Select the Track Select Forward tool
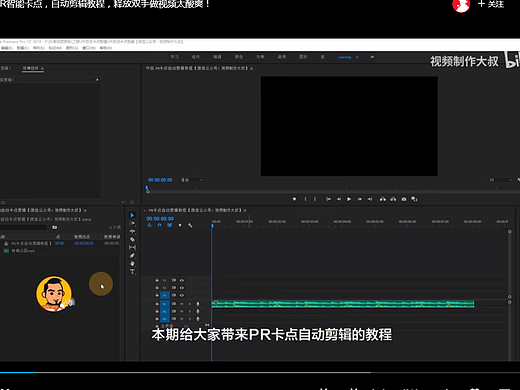 pyautogui.click(x=132, y=223)
